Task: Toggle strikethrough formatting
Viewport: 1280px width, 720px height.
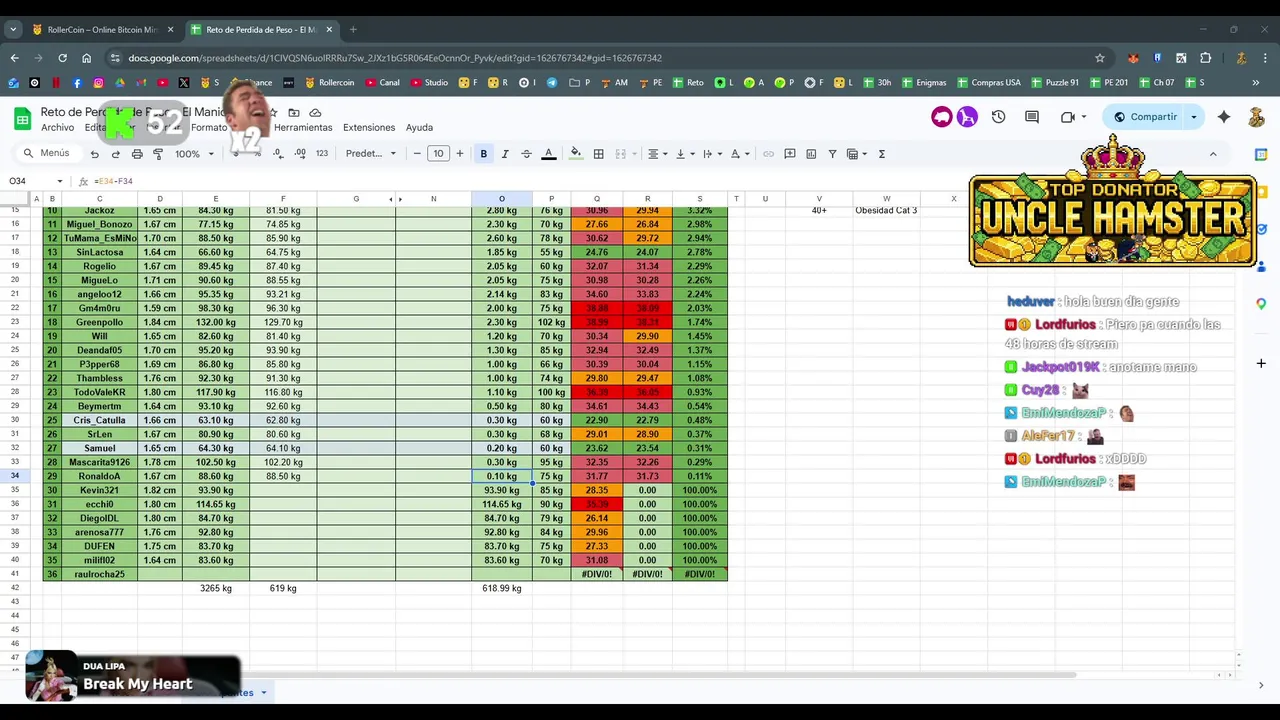Action: click(526, 154)
